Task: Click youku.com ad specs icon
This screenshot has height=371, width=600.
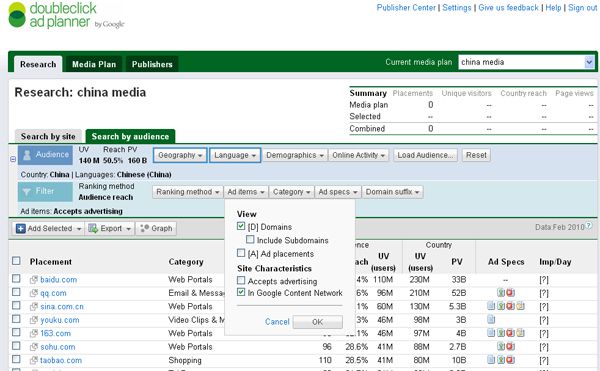Action: coord(491,319)
